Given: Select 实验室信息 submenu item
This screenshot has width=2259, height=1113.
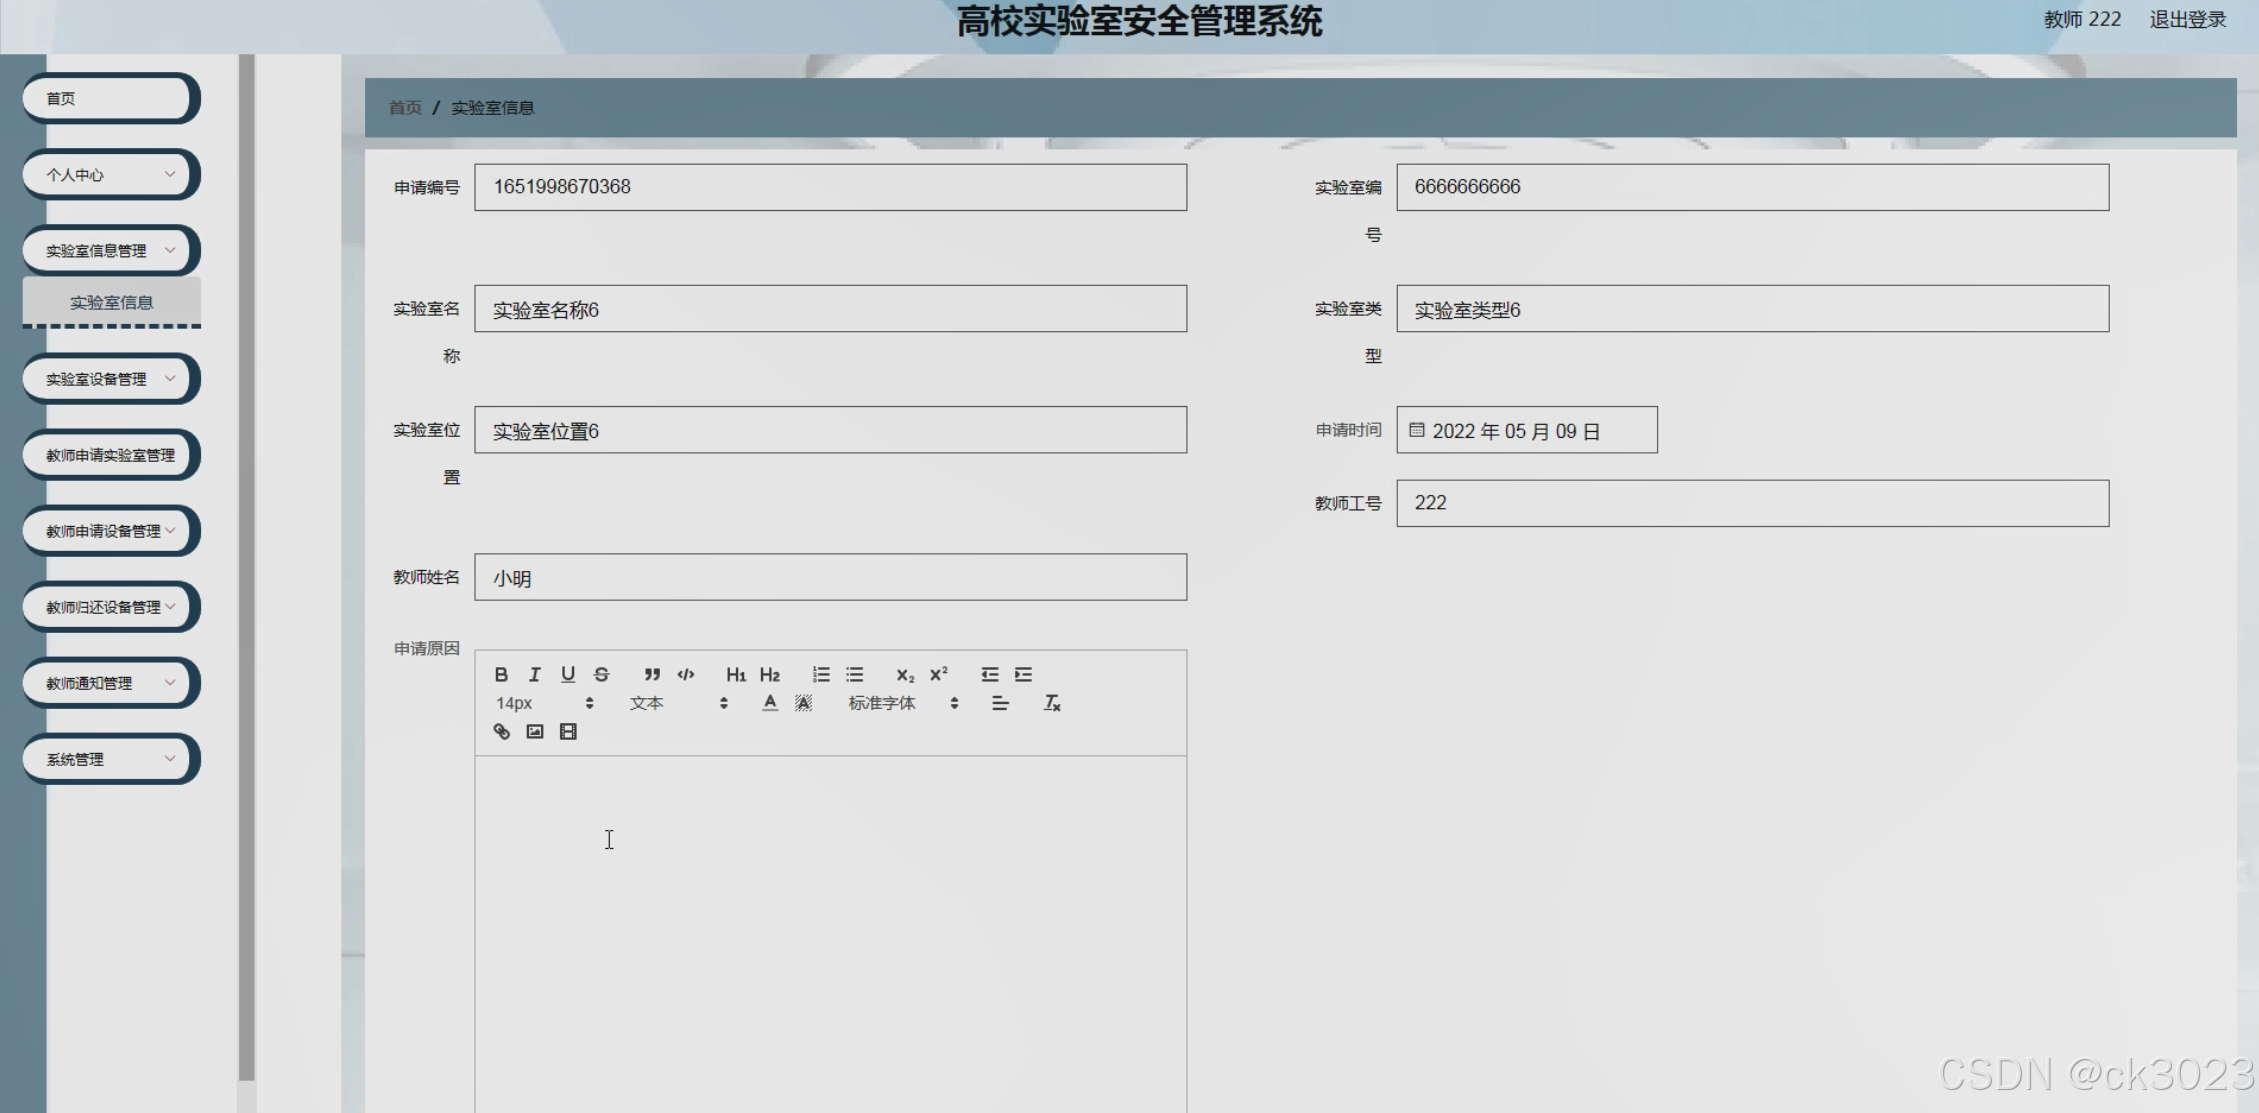Looking at the screenshot, I should 111,302.
